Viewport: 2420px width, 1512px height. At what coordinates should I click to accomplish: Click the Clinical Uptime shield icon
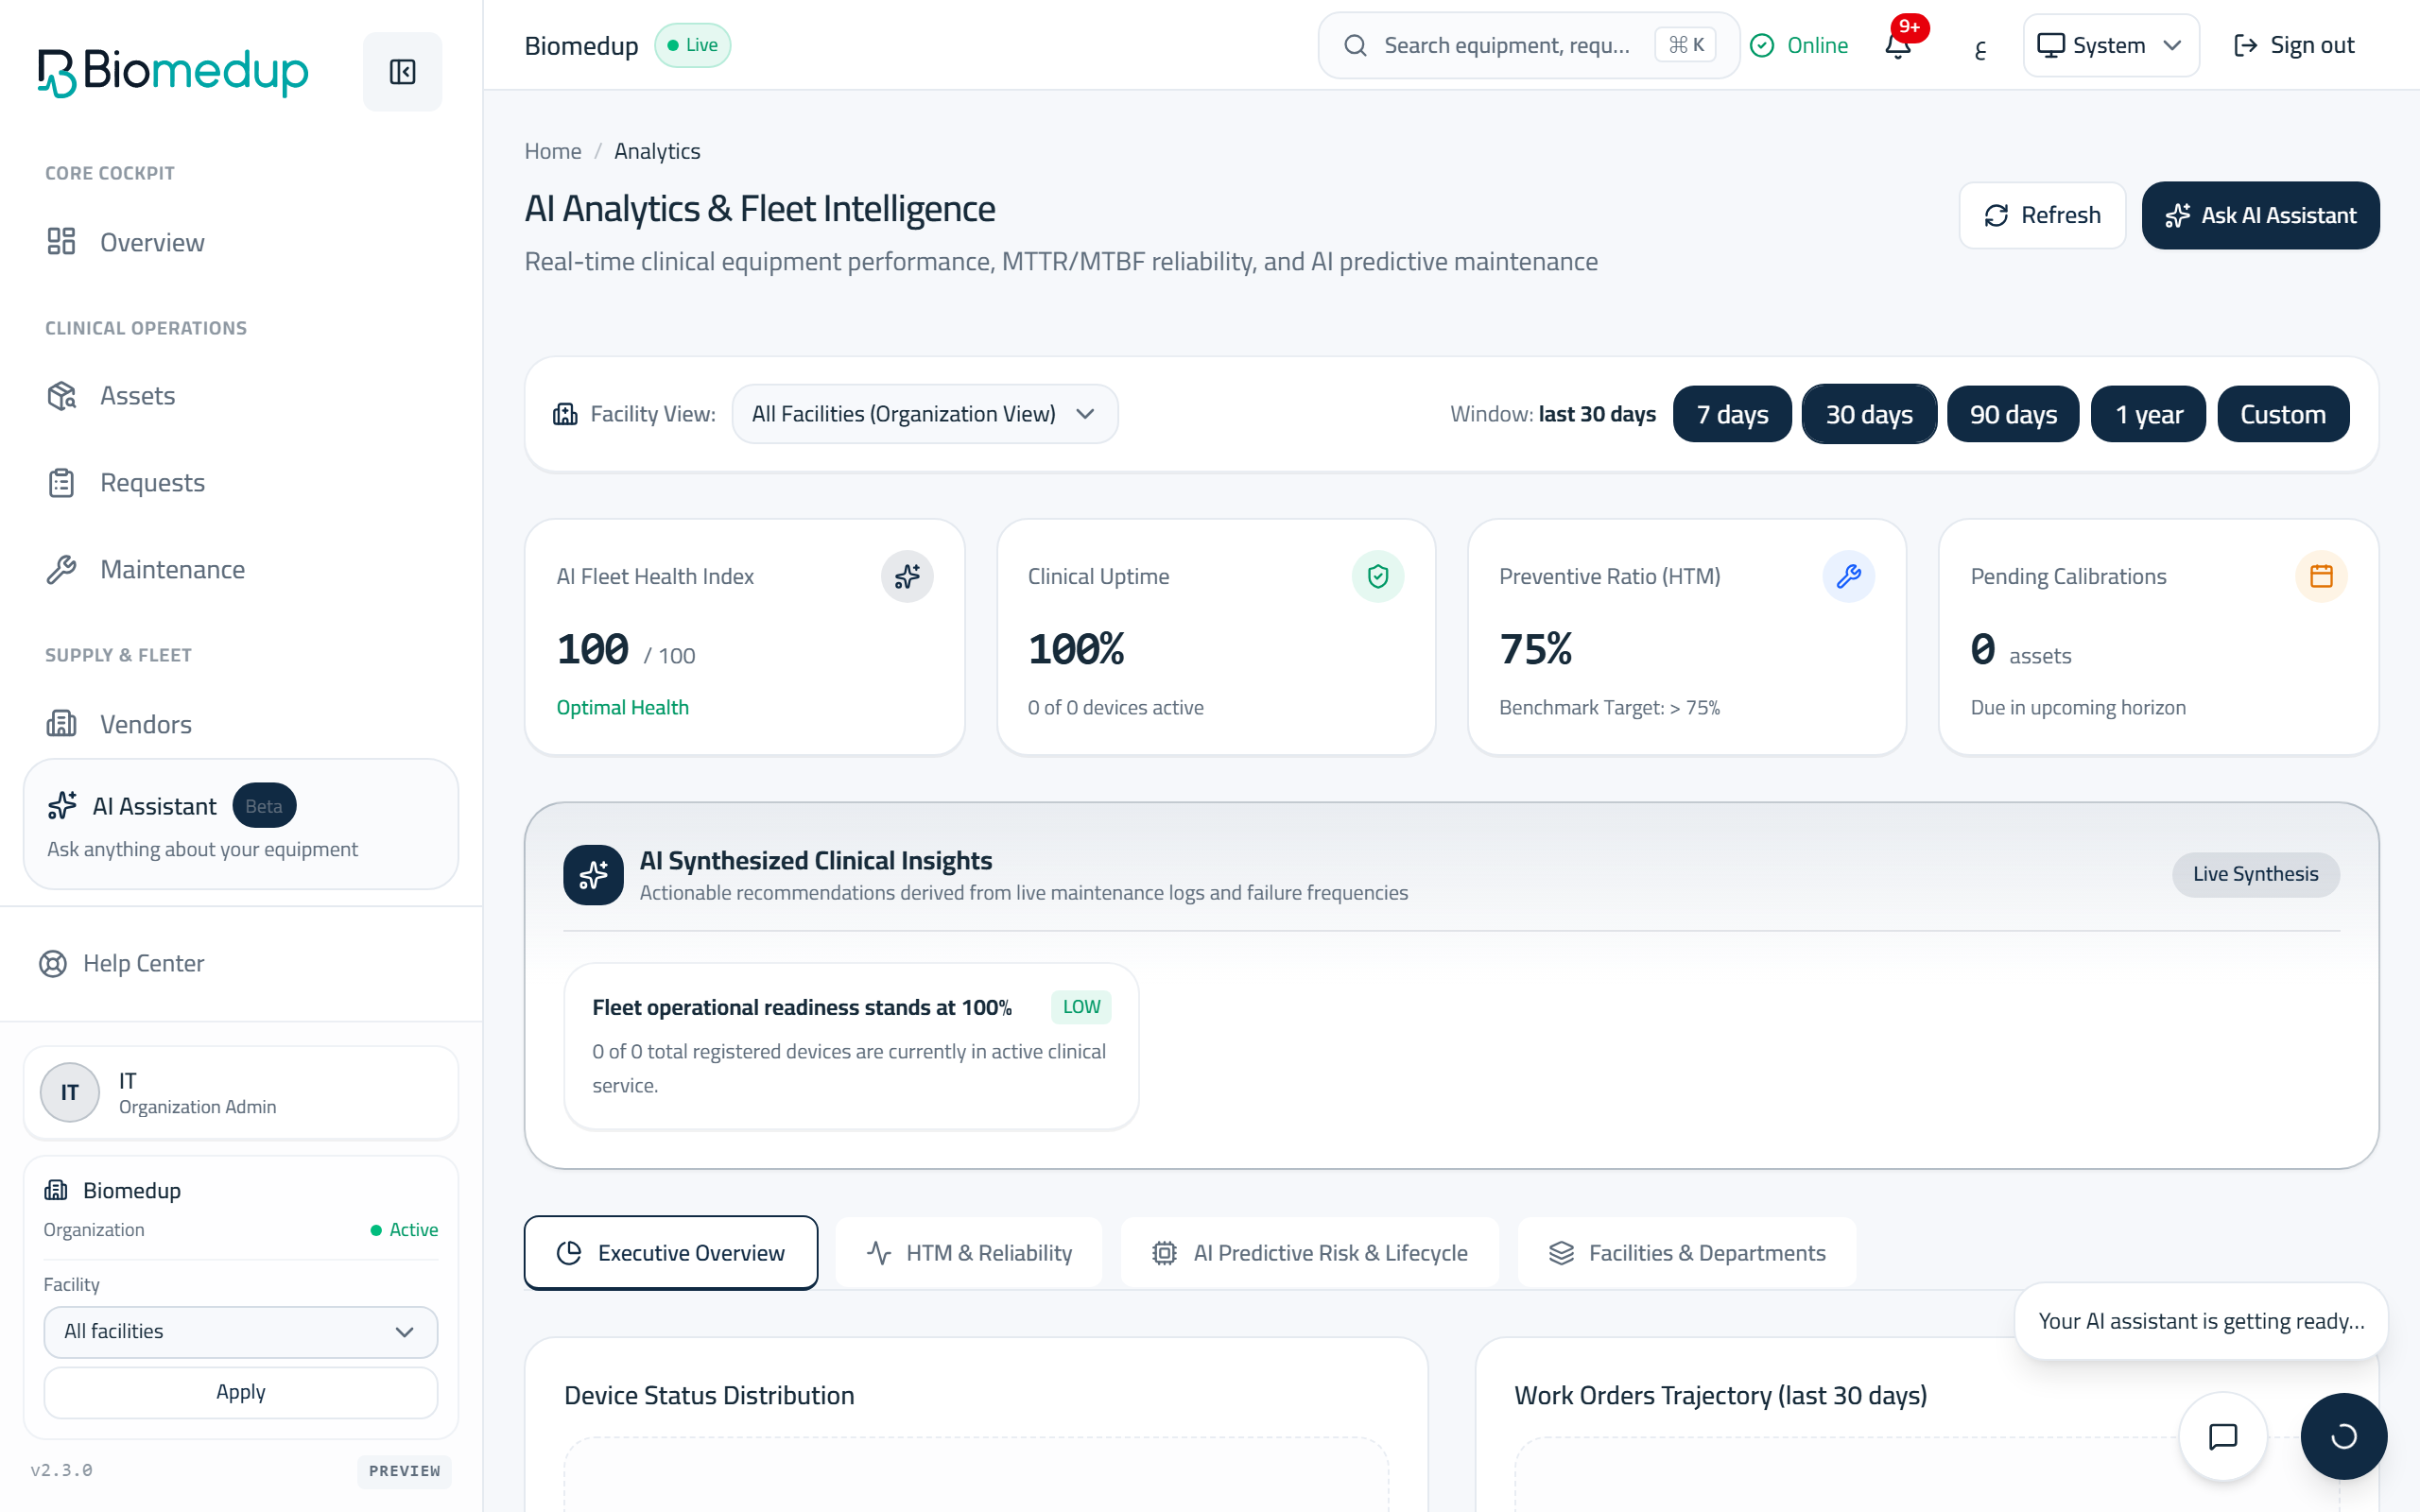coord(1378,576)
